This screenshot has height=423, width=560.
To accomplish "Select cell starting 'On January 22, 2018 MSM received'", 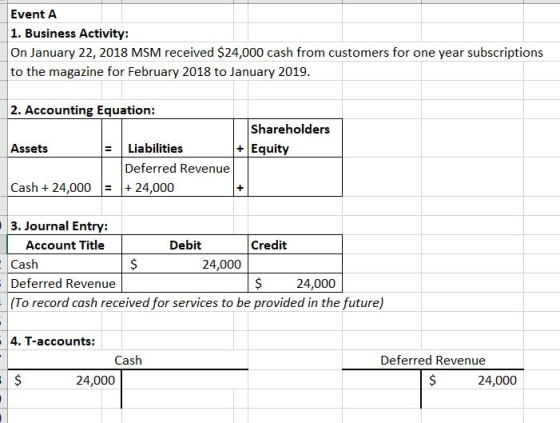I will coord(276,53).
